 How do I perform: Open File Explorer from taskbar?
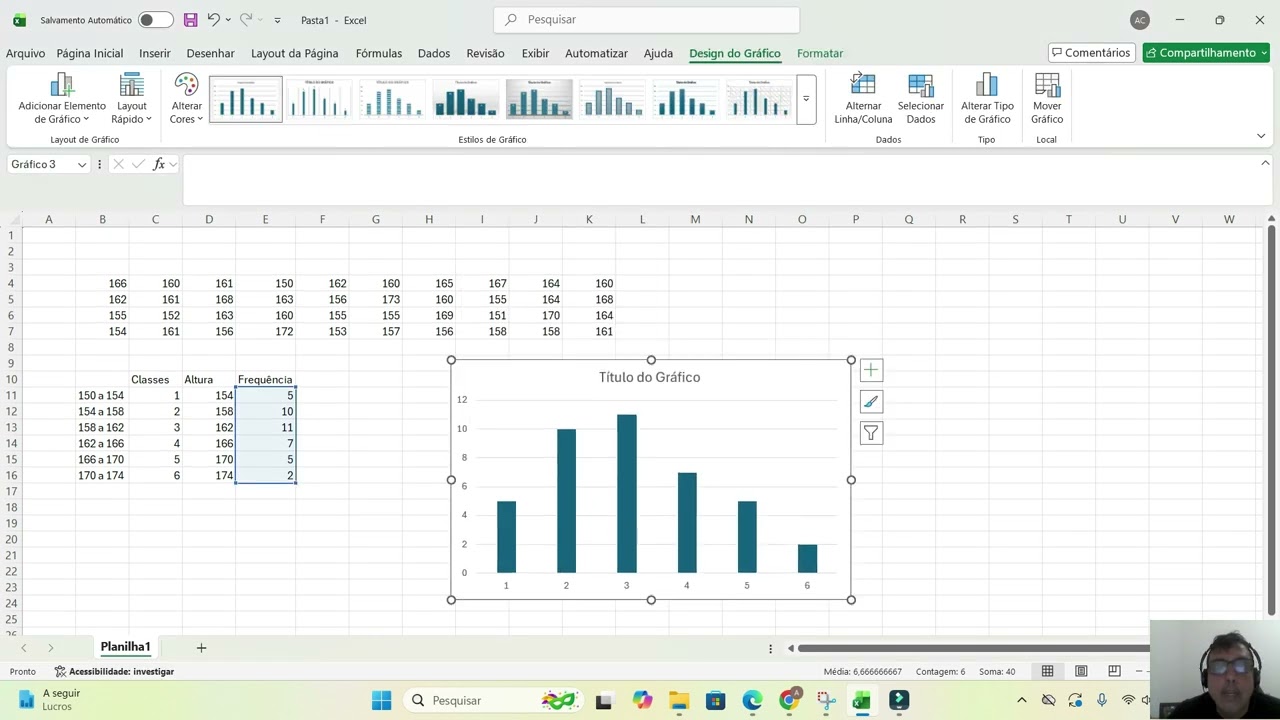679,700
